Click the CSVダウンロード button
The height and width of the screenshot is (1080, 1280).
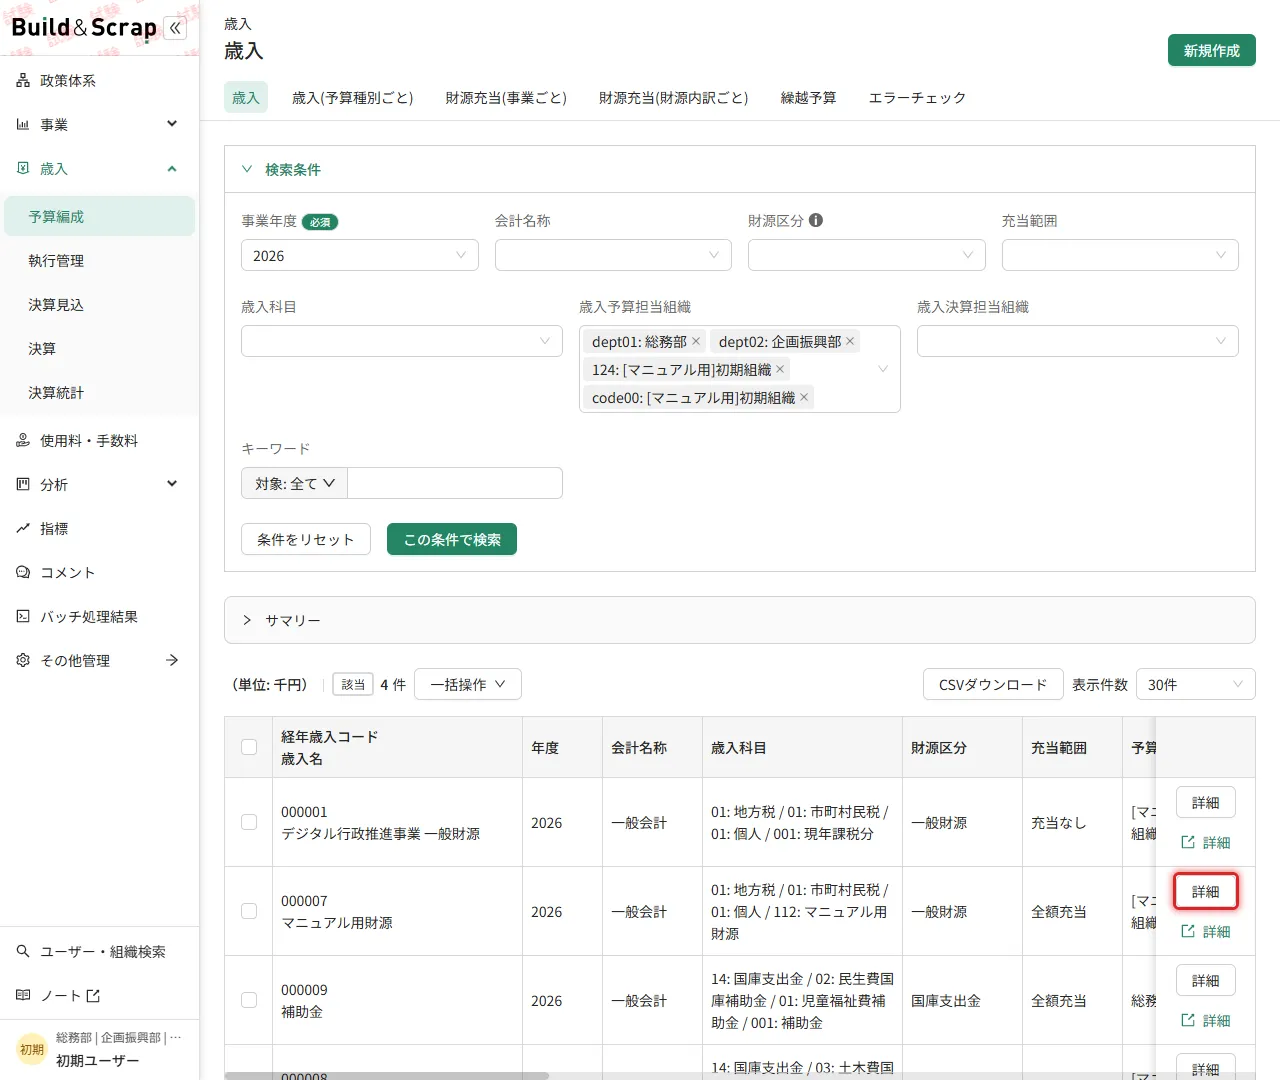pos(993,685)
